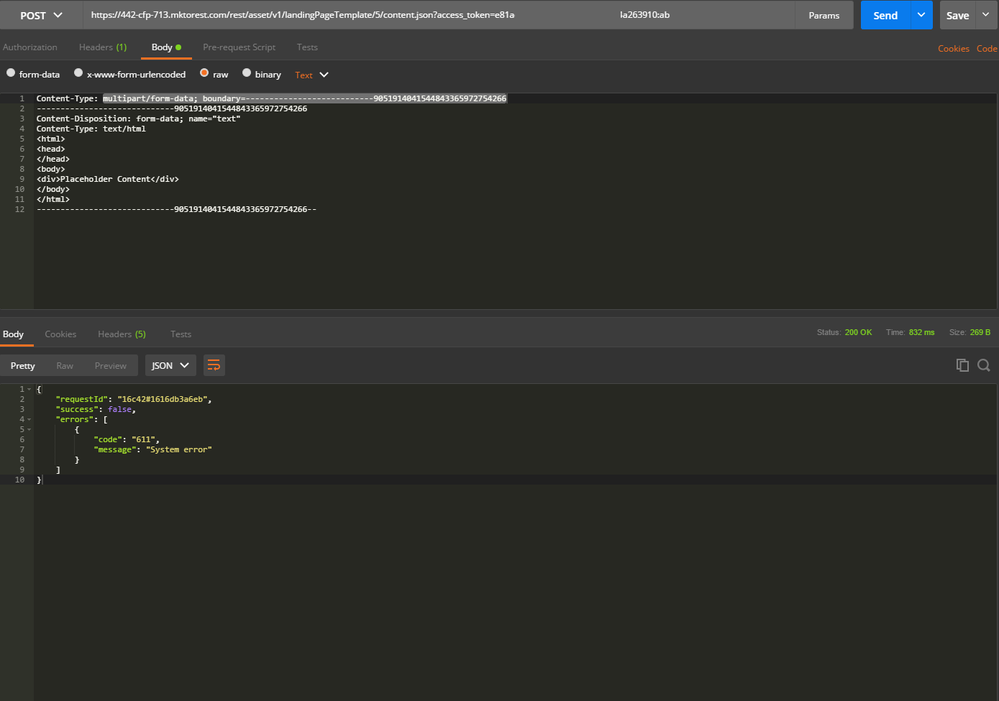Switch response view to Preview

[110, 365]
